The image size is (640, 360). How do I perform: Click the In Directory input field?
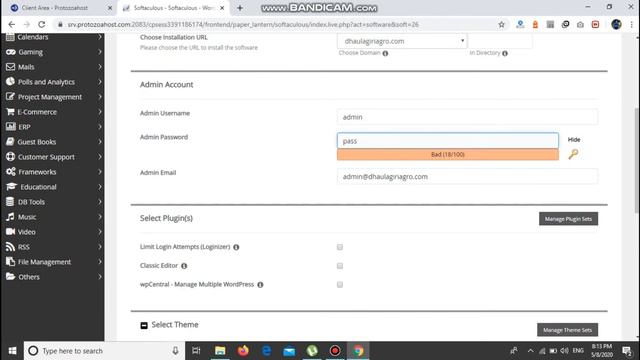(500, 41)
